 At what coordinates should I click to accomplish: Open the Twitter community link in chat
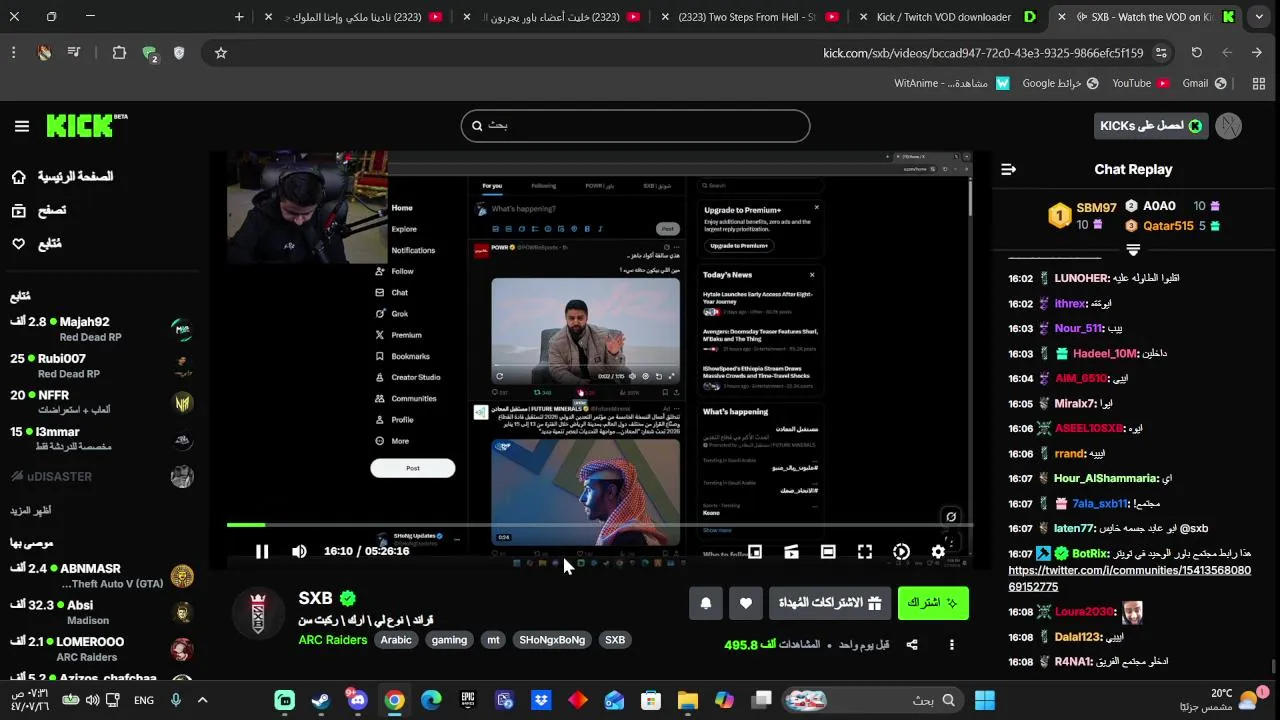(x=1129, y=578)
